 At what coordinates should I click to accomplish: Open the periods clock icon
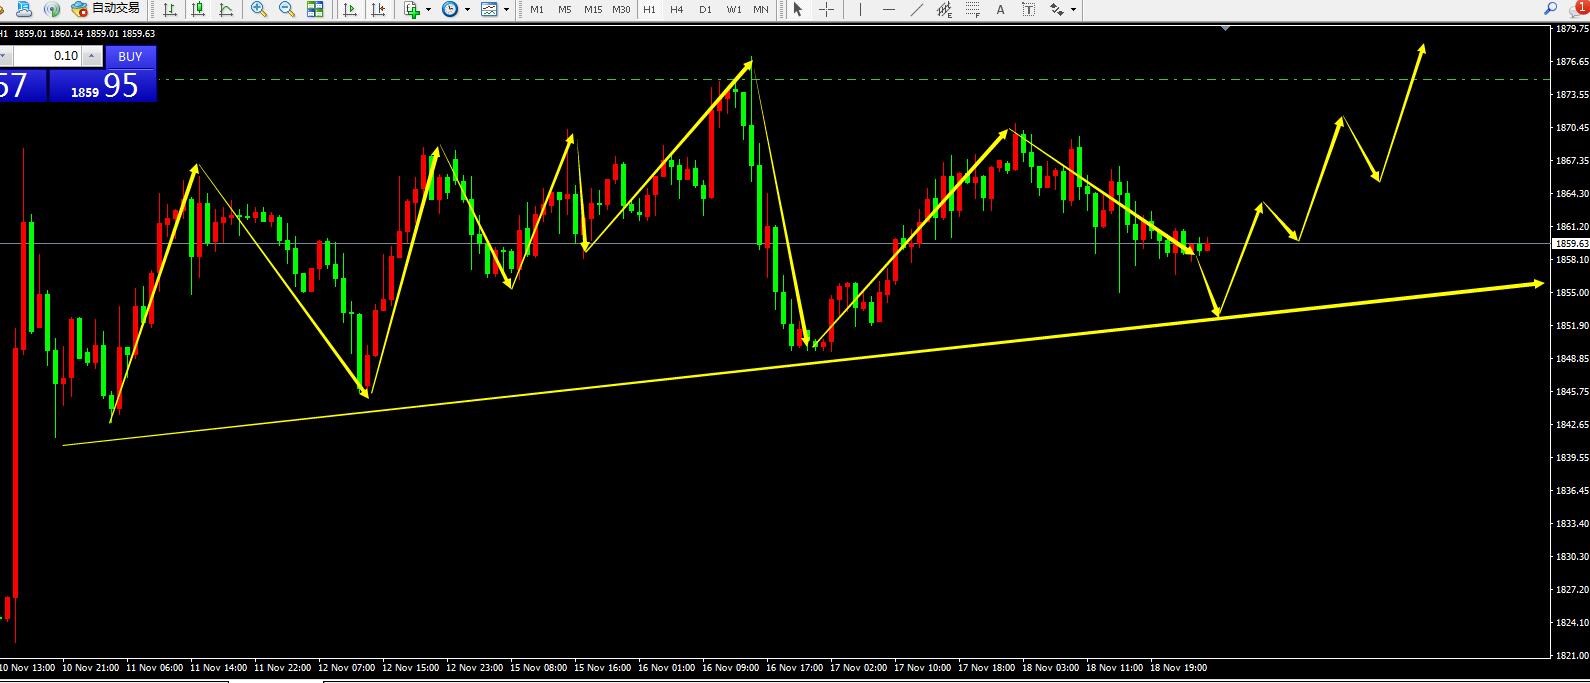[450, 9]
